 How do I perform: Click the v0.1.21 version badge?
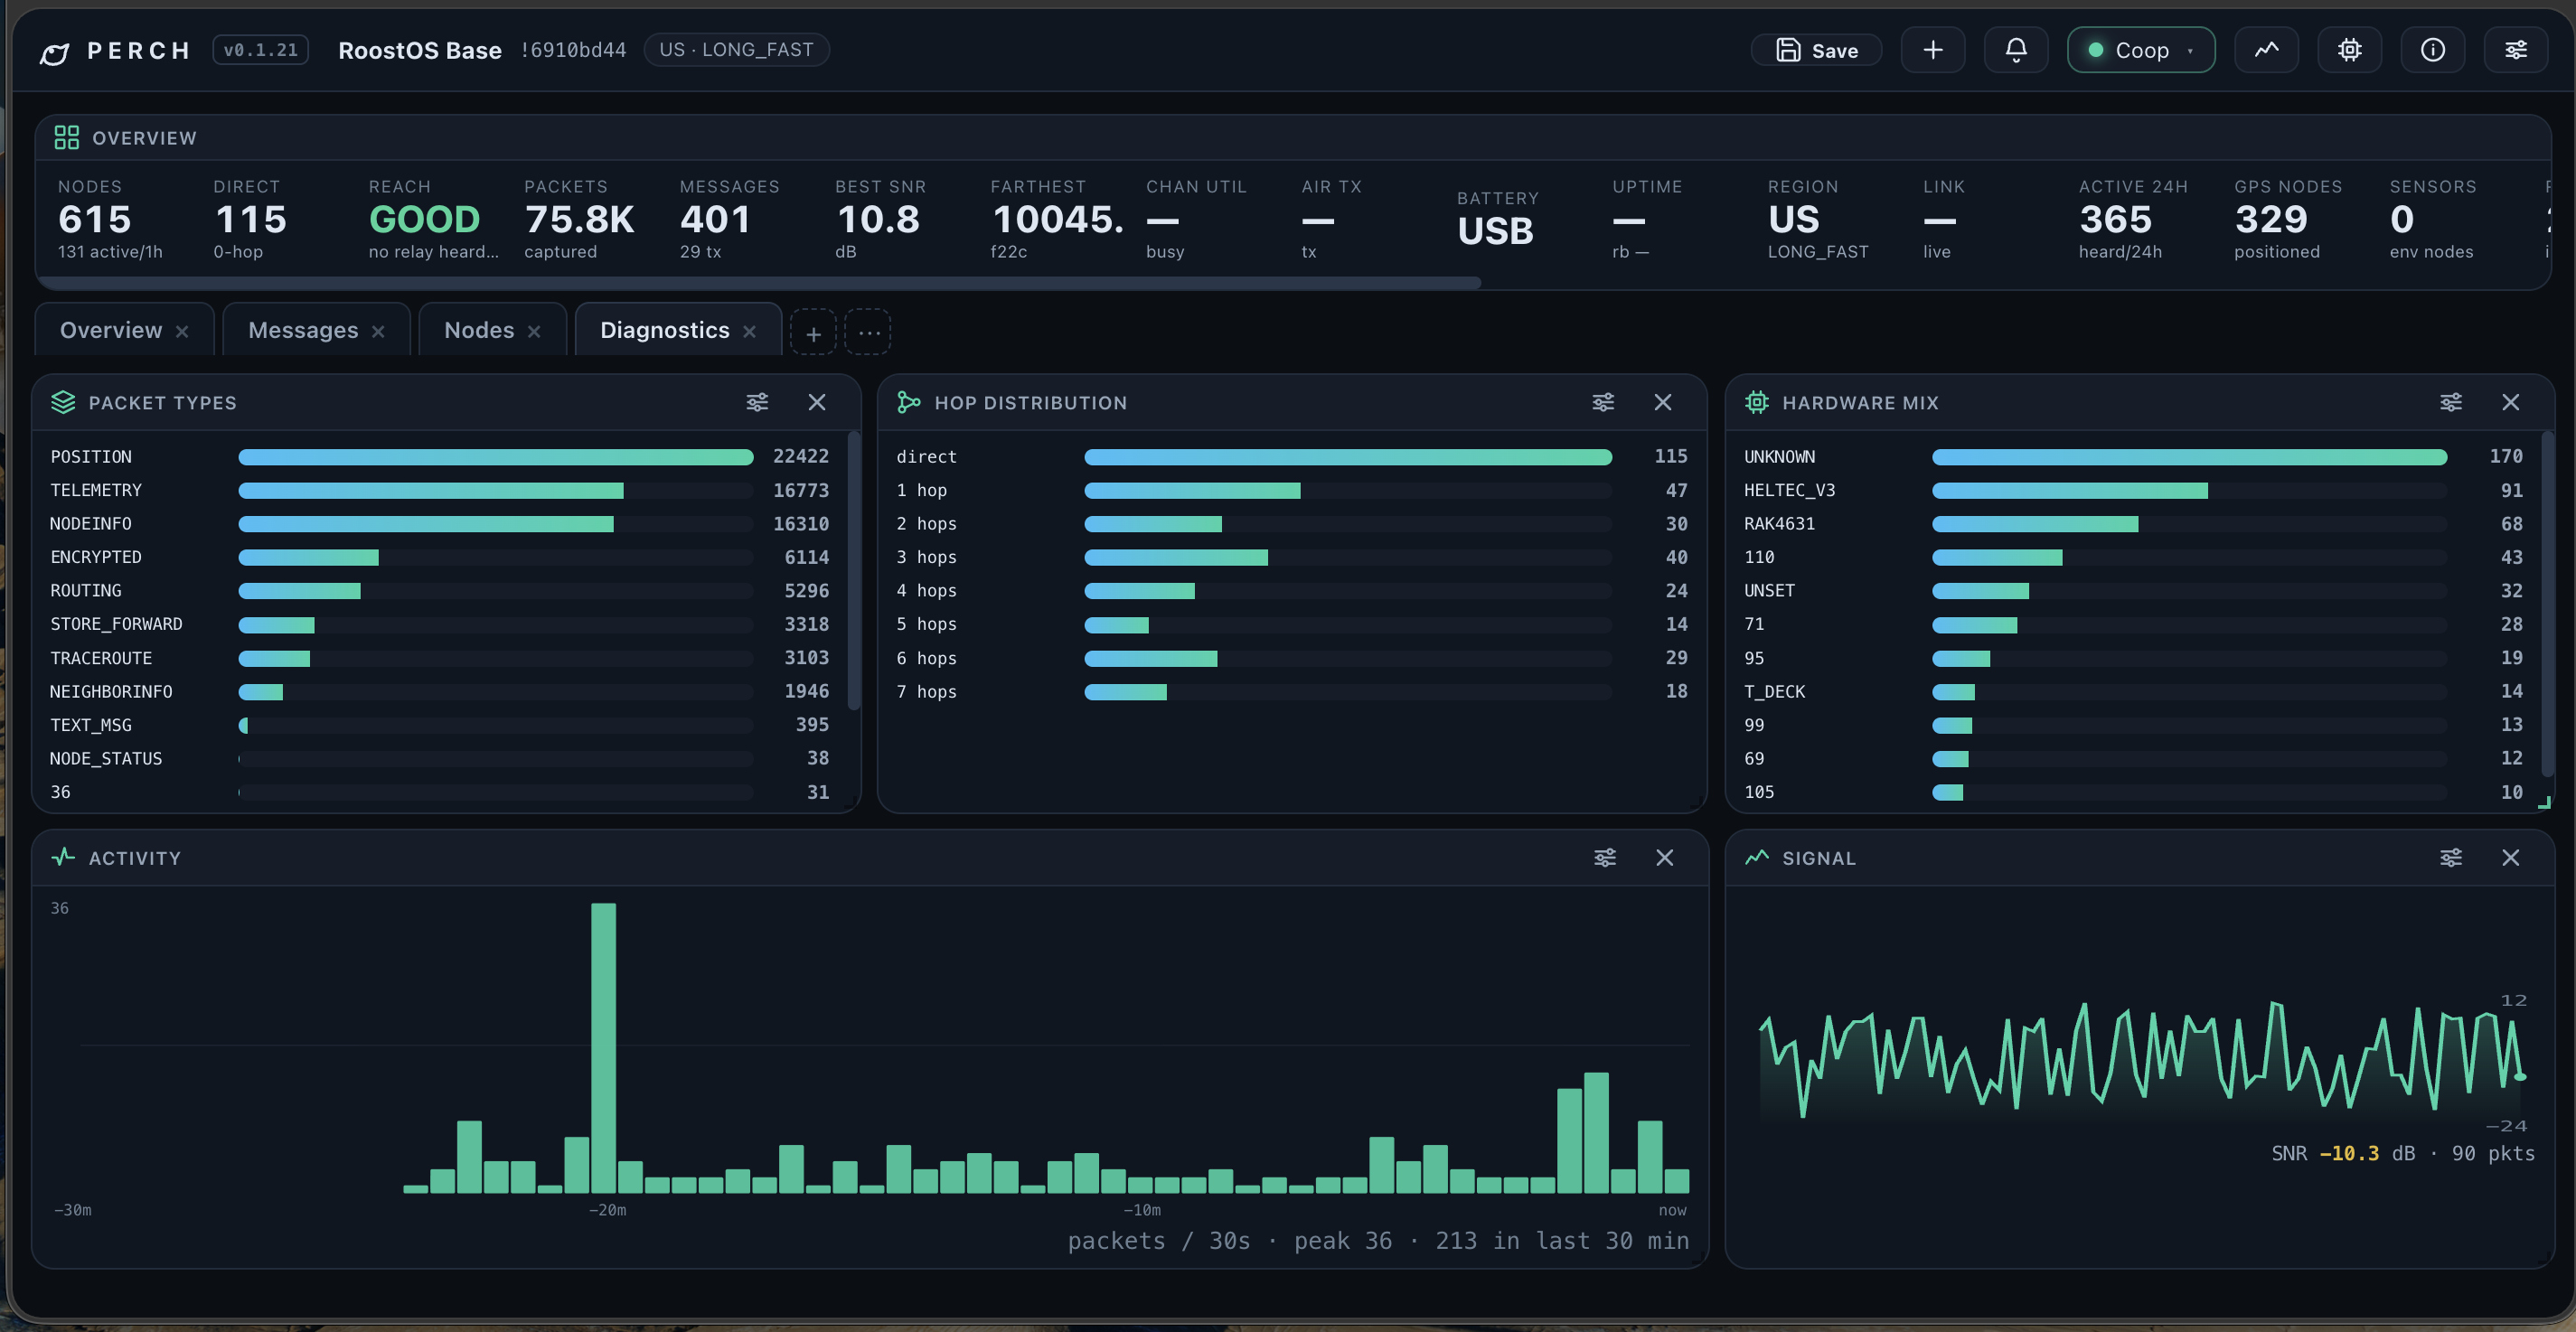[260, 50]
